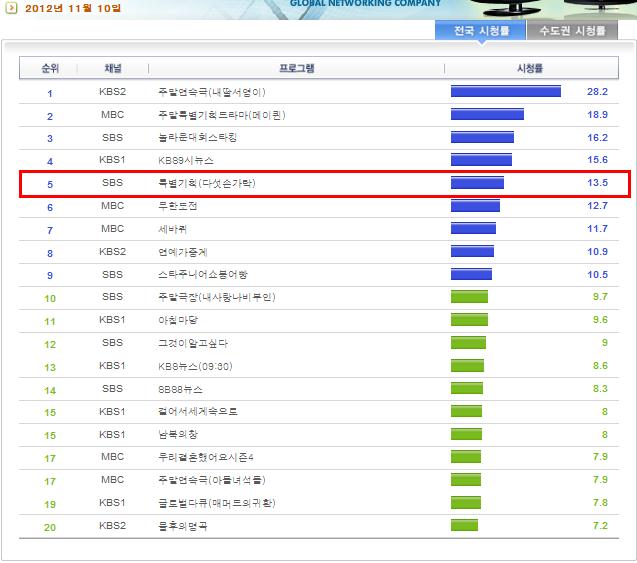Click rank number 3
Screen dimensions: 637x563
[50, 139]
